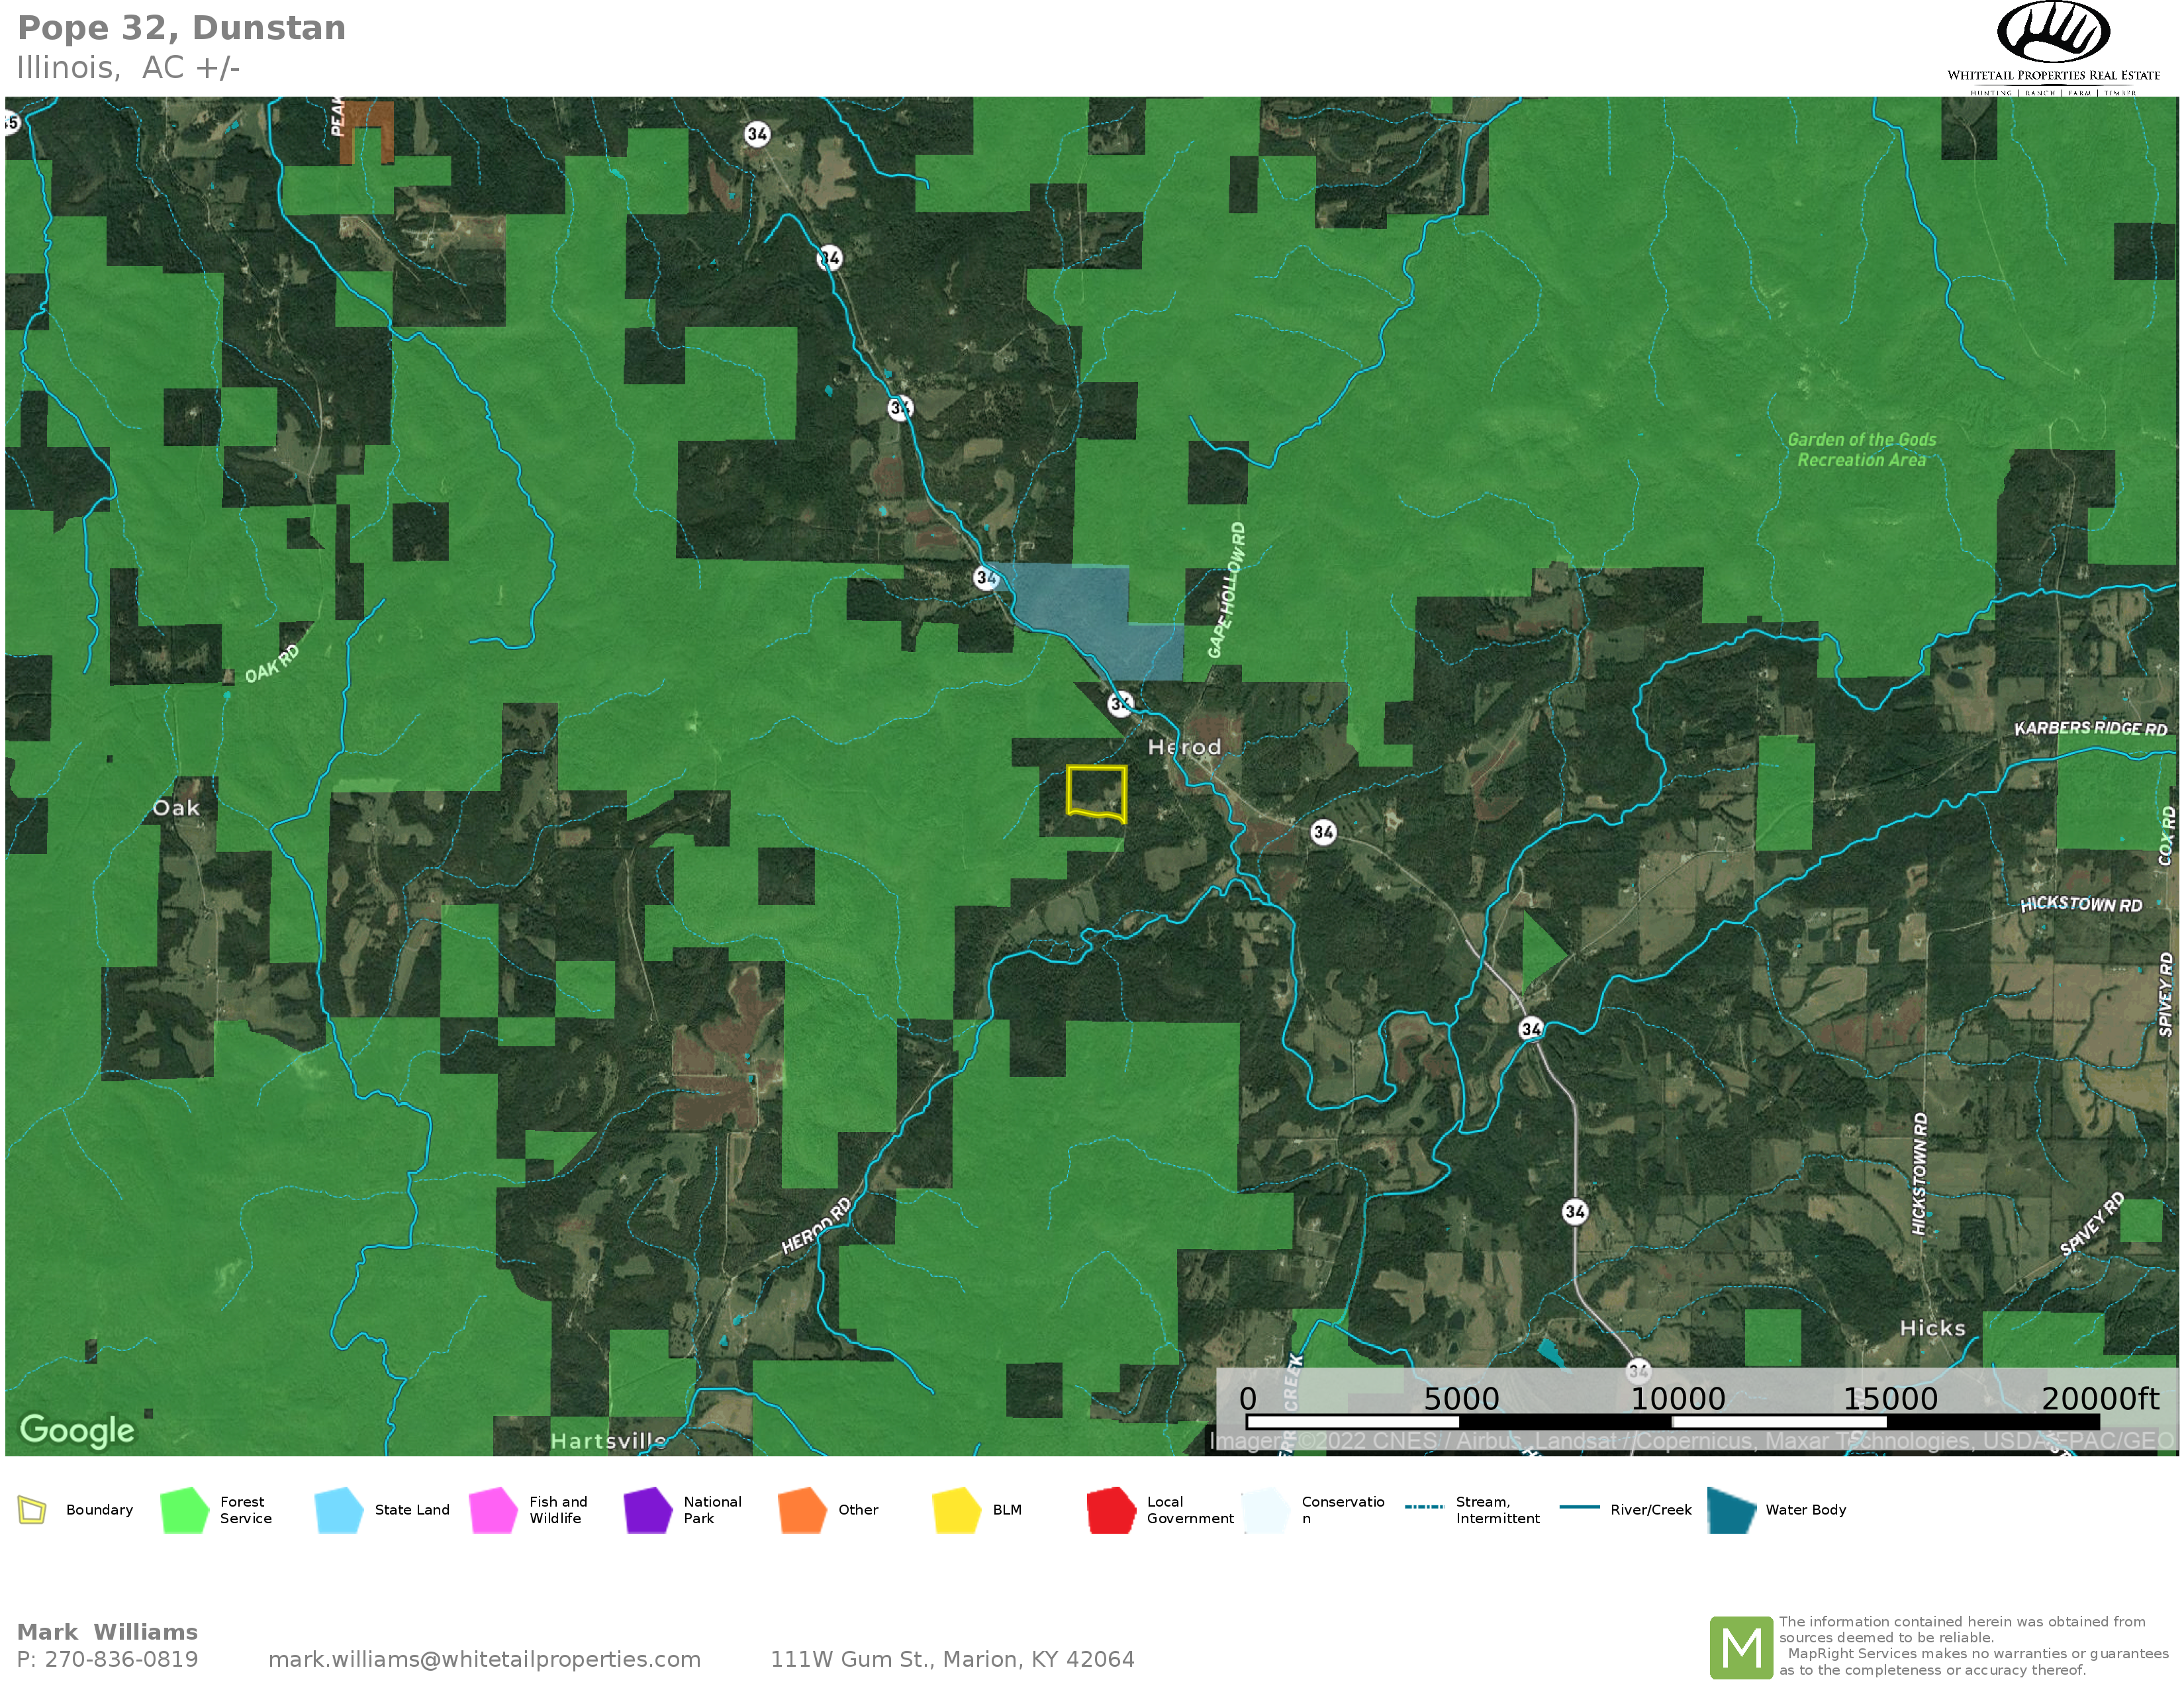Click the Forest Service green legend icon
Screen dimensions: 2184x1688
pos(183,1510)
